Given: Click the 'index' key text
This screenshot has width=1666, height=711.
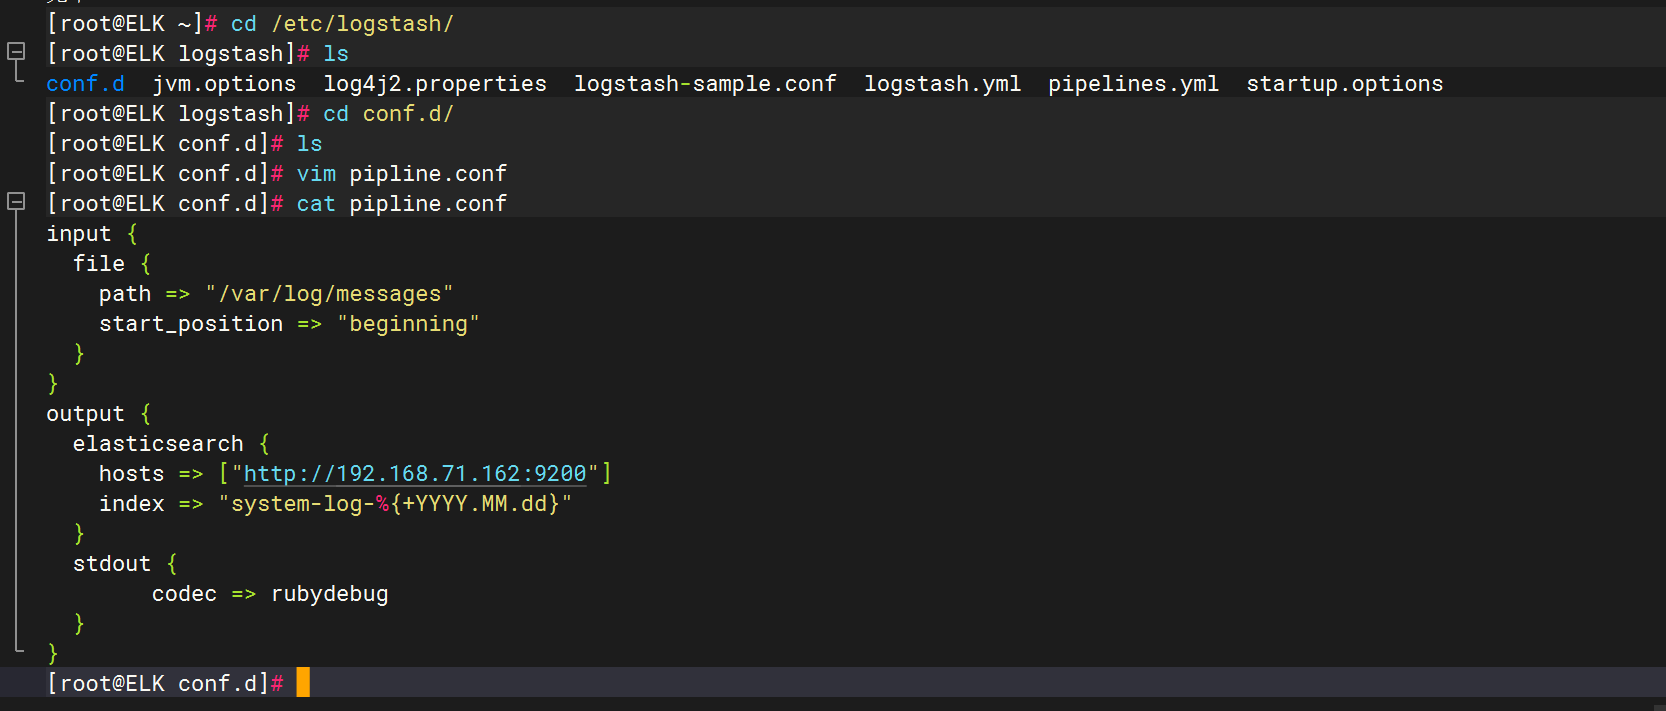Looking at the screenshot, I should pos(132,504).
